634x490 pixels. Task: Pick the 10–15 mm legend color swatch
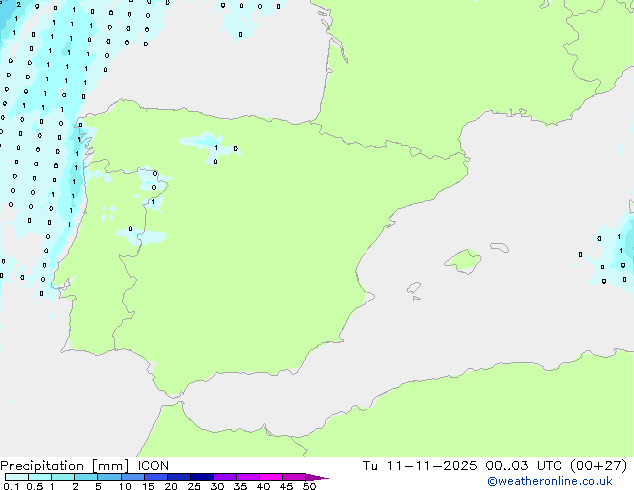click(x=133, y=477)
